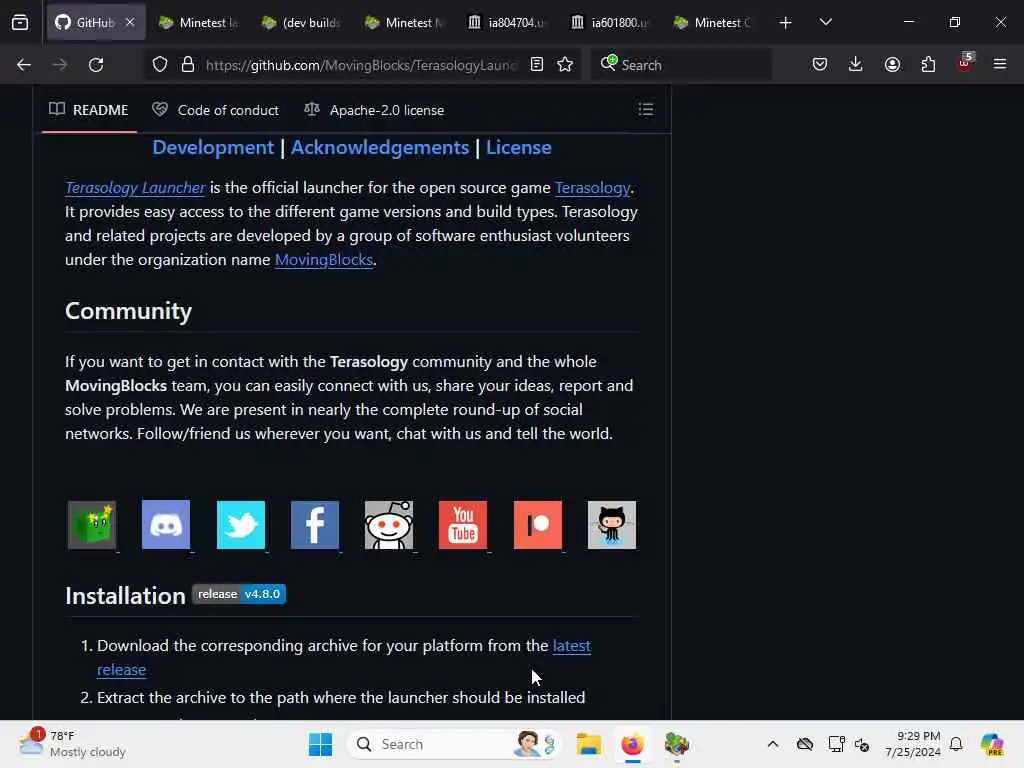Open the Windows Start menu
This screenshot has width=1024, height=768.
coord(320,744)
